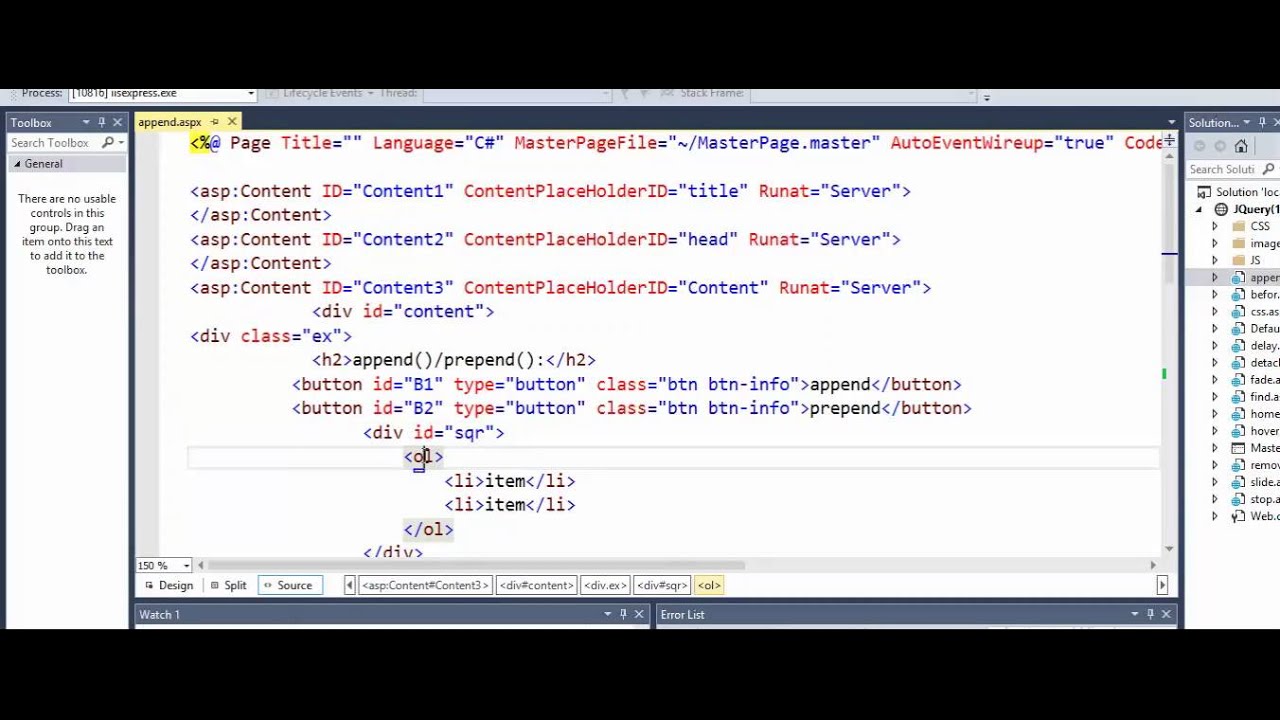Open Error List window options arrow
Viewport: 1280px width, 720px height.
[1135, 614]
